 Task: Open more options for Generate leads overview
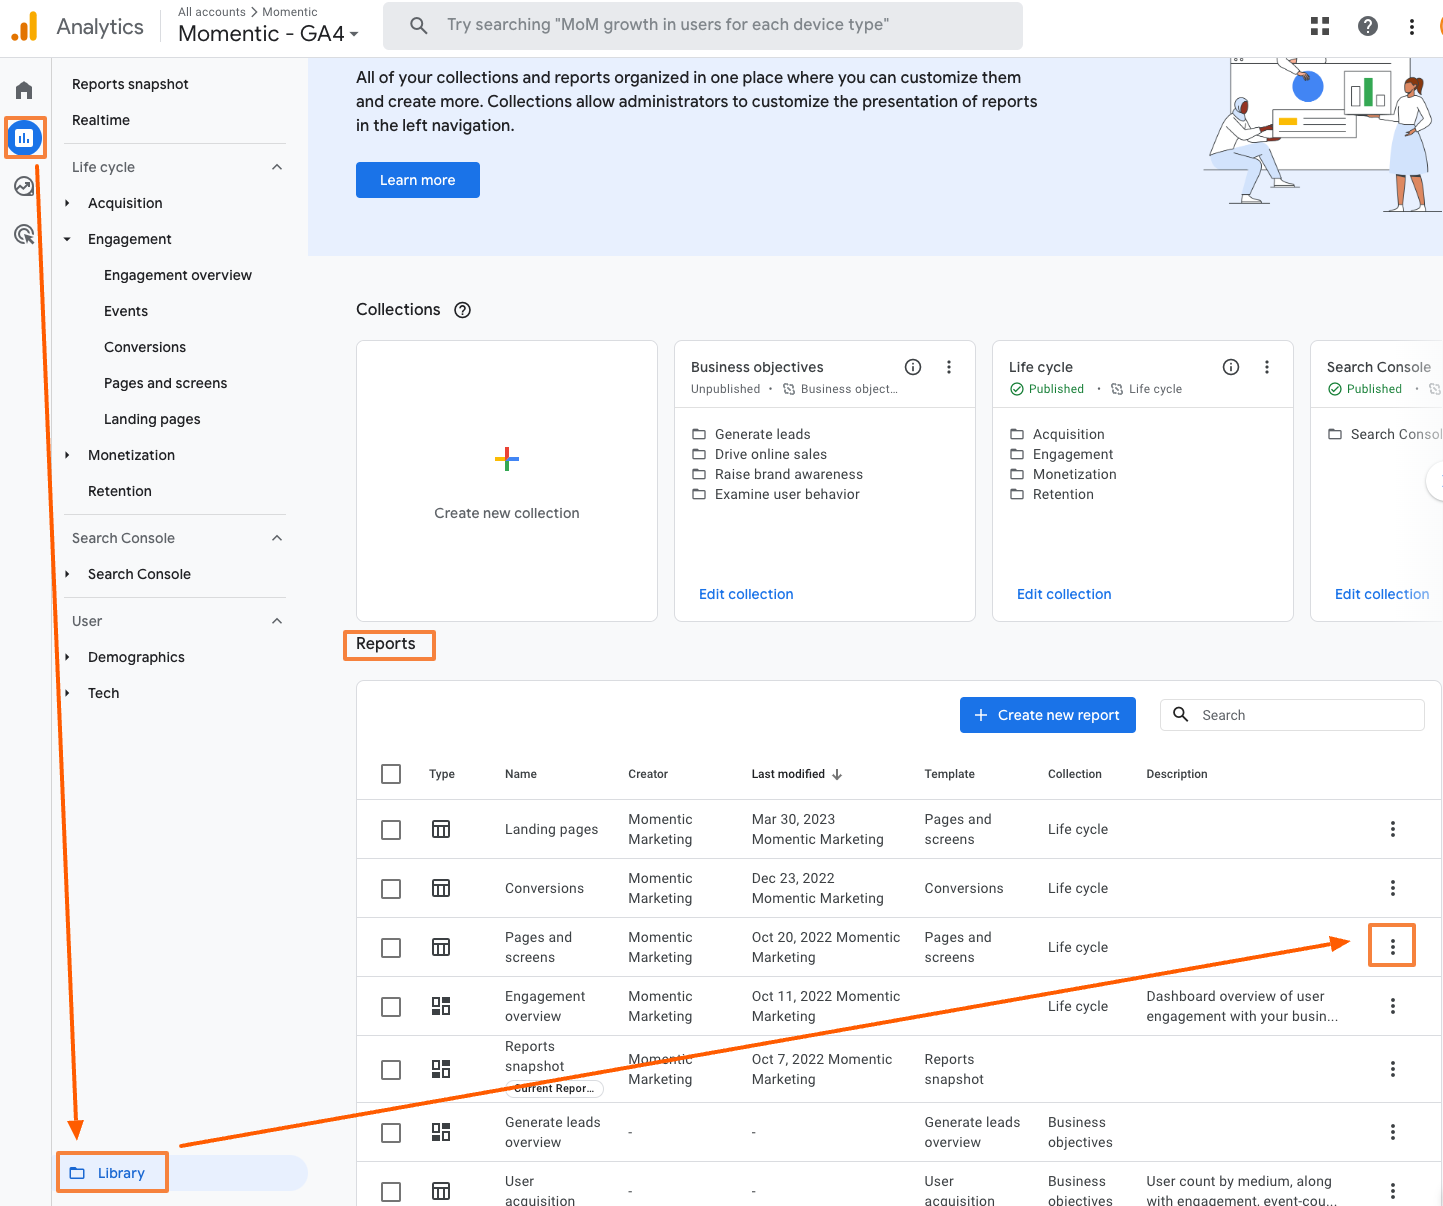1393,1132
